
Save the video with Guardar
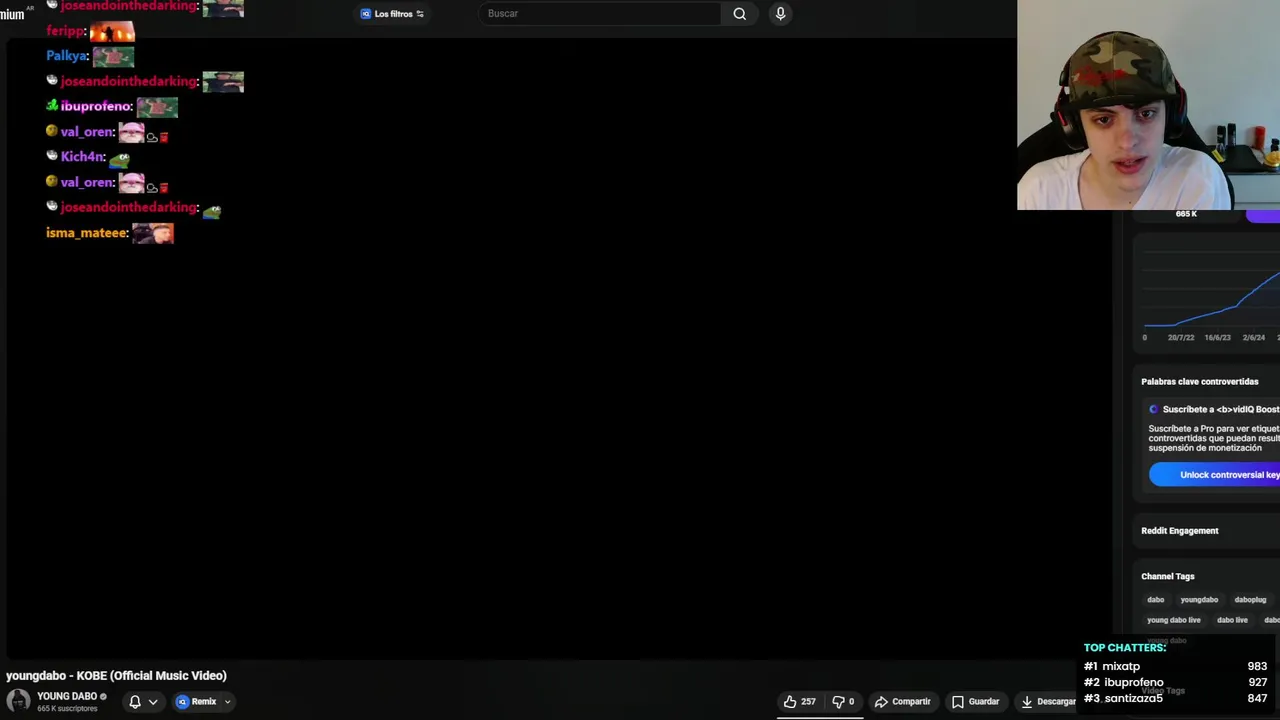pos(976,702)
